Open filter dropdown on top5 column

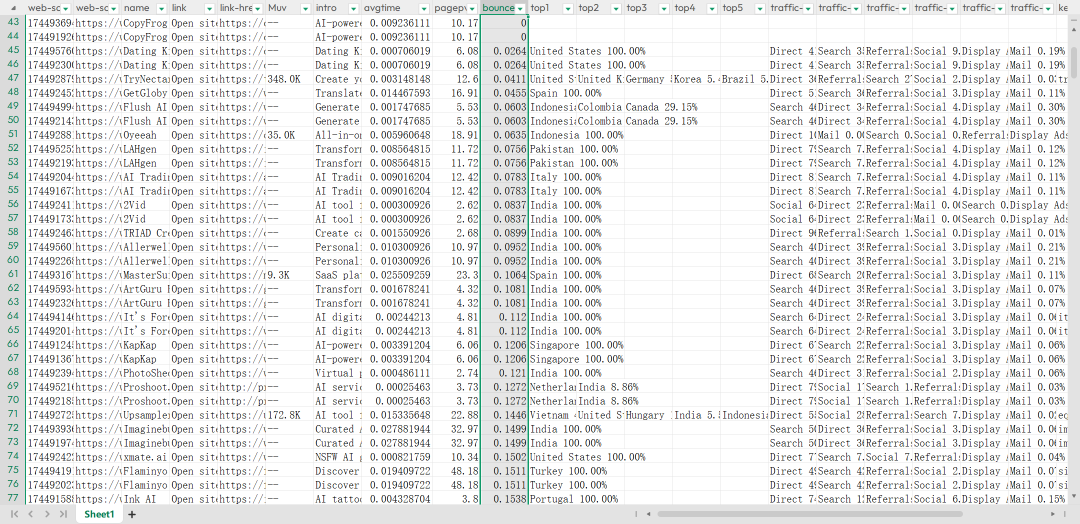pos(760,9)
